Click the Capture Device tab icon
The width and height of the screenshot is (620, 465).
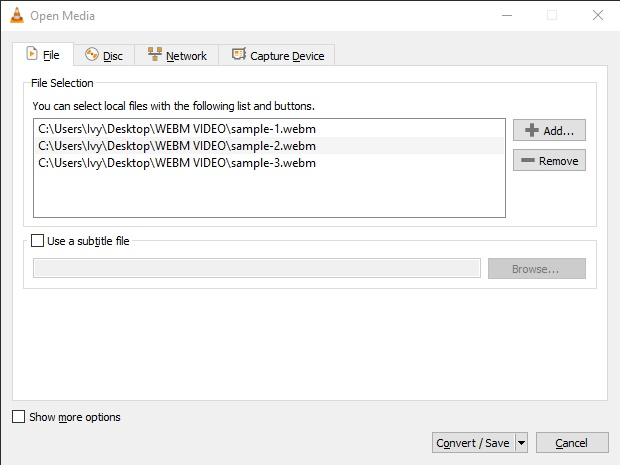tap(239, 54)
